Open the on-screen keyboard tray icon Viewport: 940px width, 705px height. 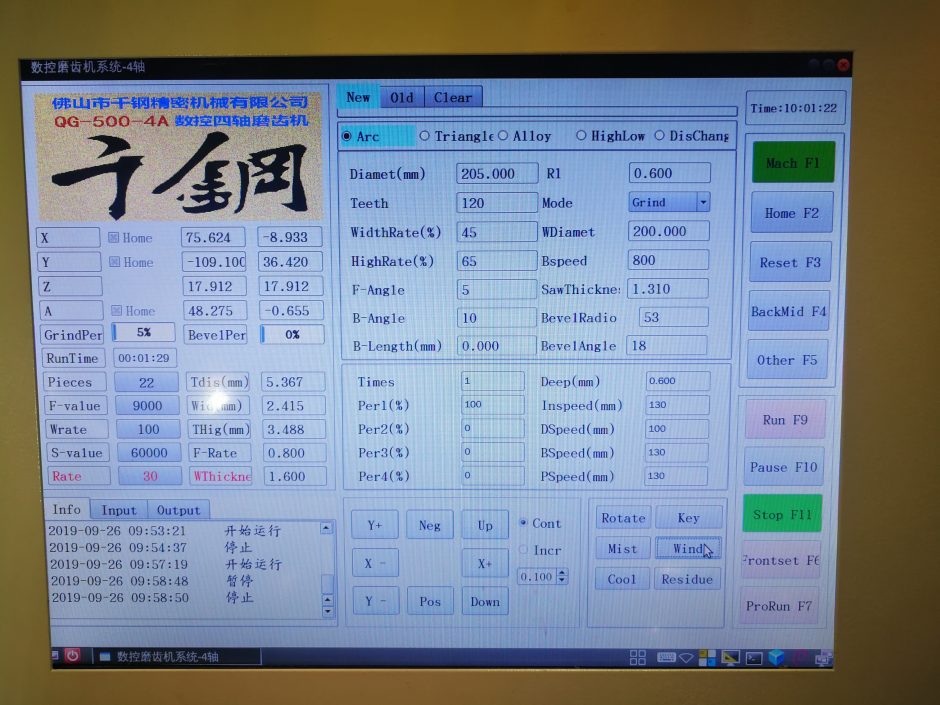(x=665, y=657)
